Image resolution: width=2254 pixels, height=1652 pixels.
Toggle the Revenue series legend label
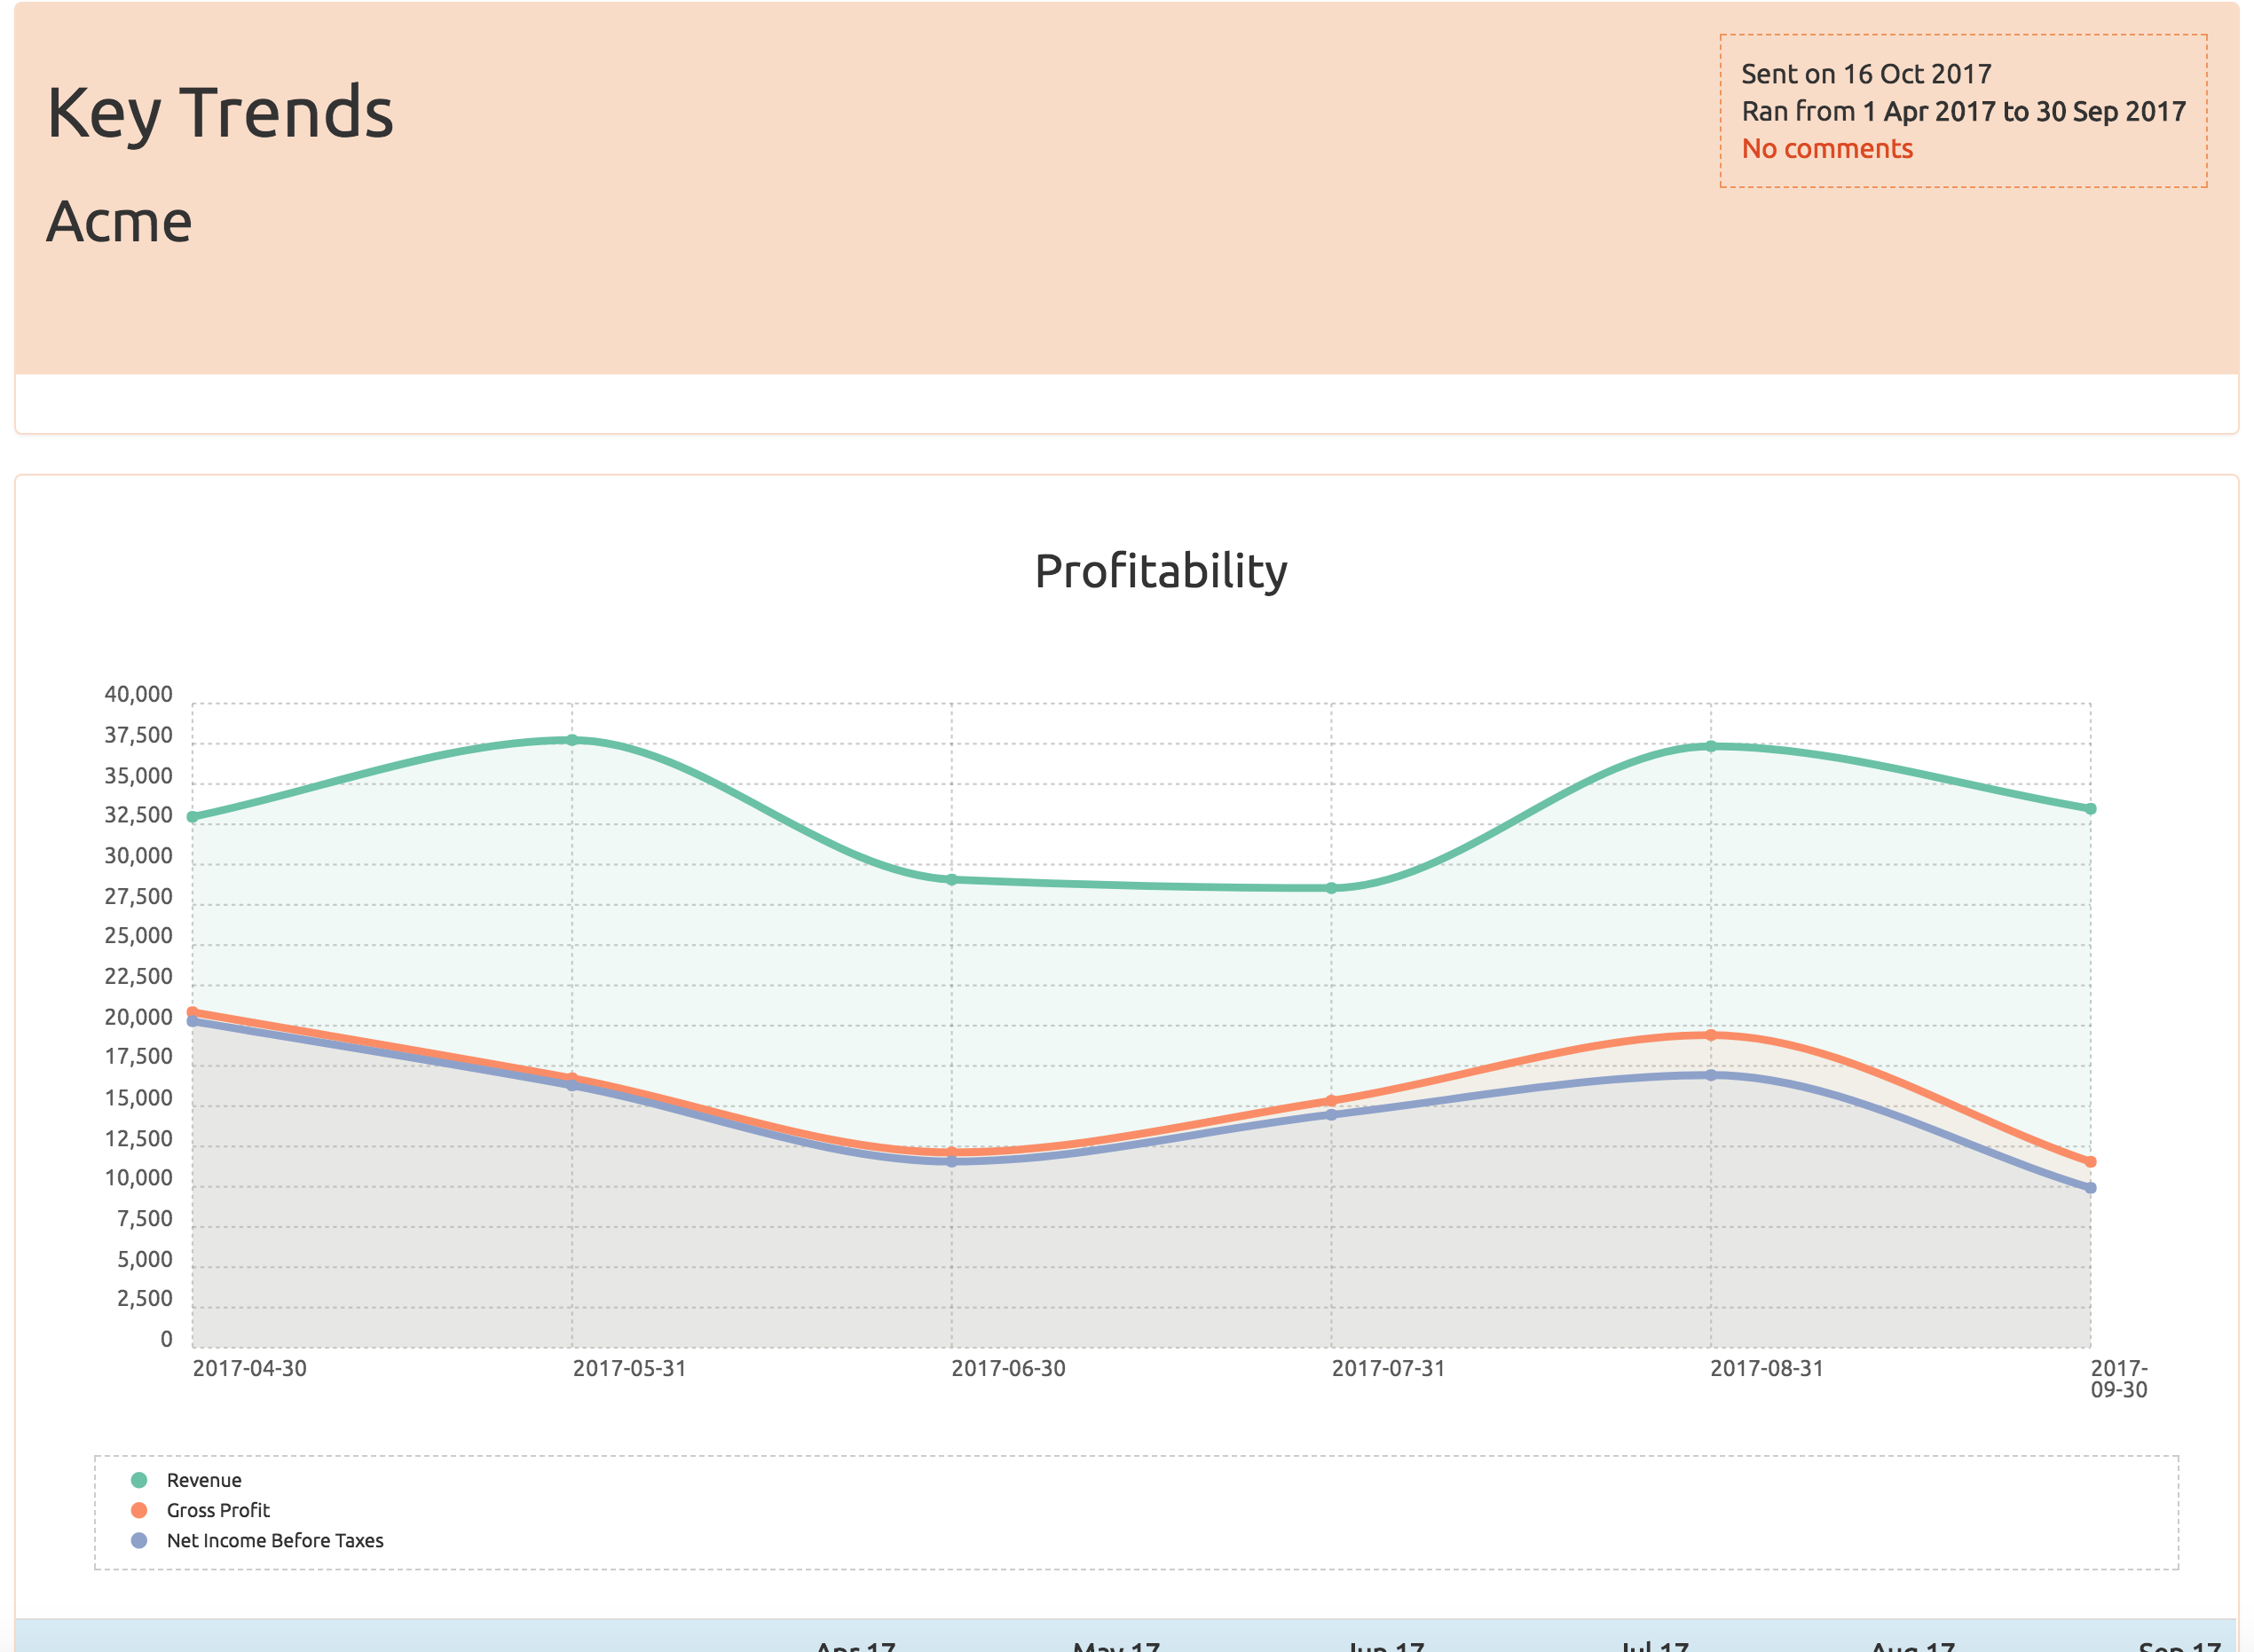pos(204,1480)
